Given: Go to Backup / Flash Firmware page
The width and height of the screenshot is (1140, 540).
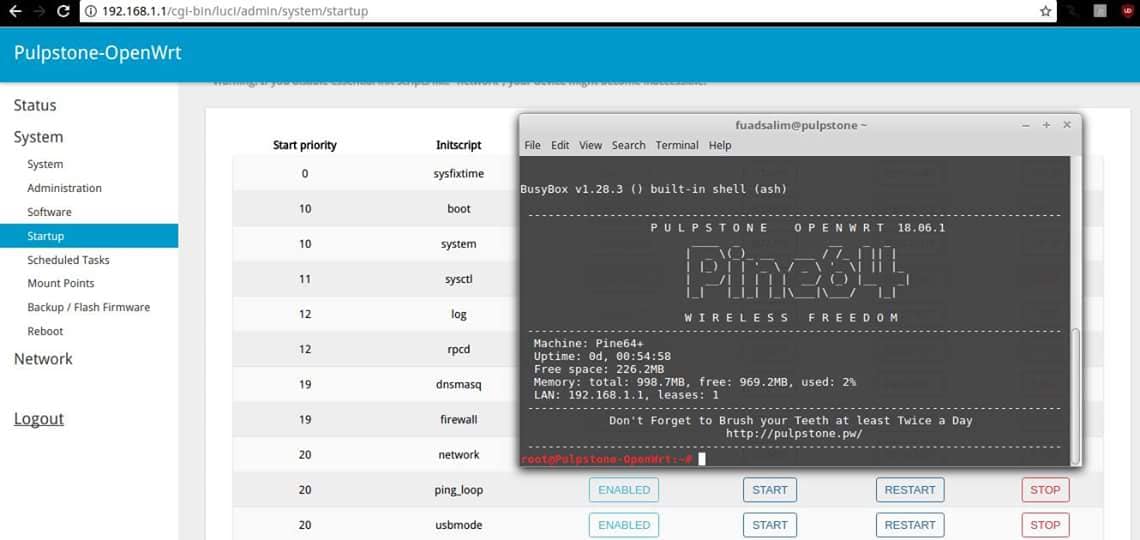Looking at the screenshot, I should (89, 307).
